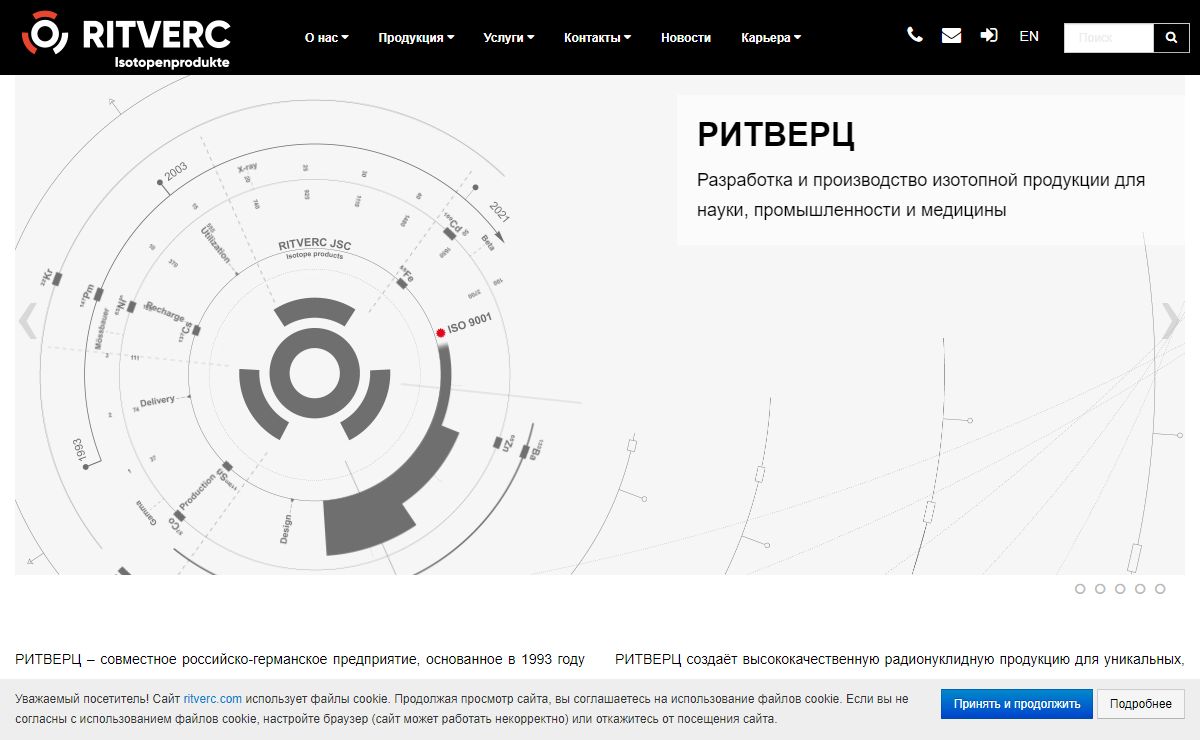
Task: Select the fourth carousel indicator dot
Action: point(1140,589)
